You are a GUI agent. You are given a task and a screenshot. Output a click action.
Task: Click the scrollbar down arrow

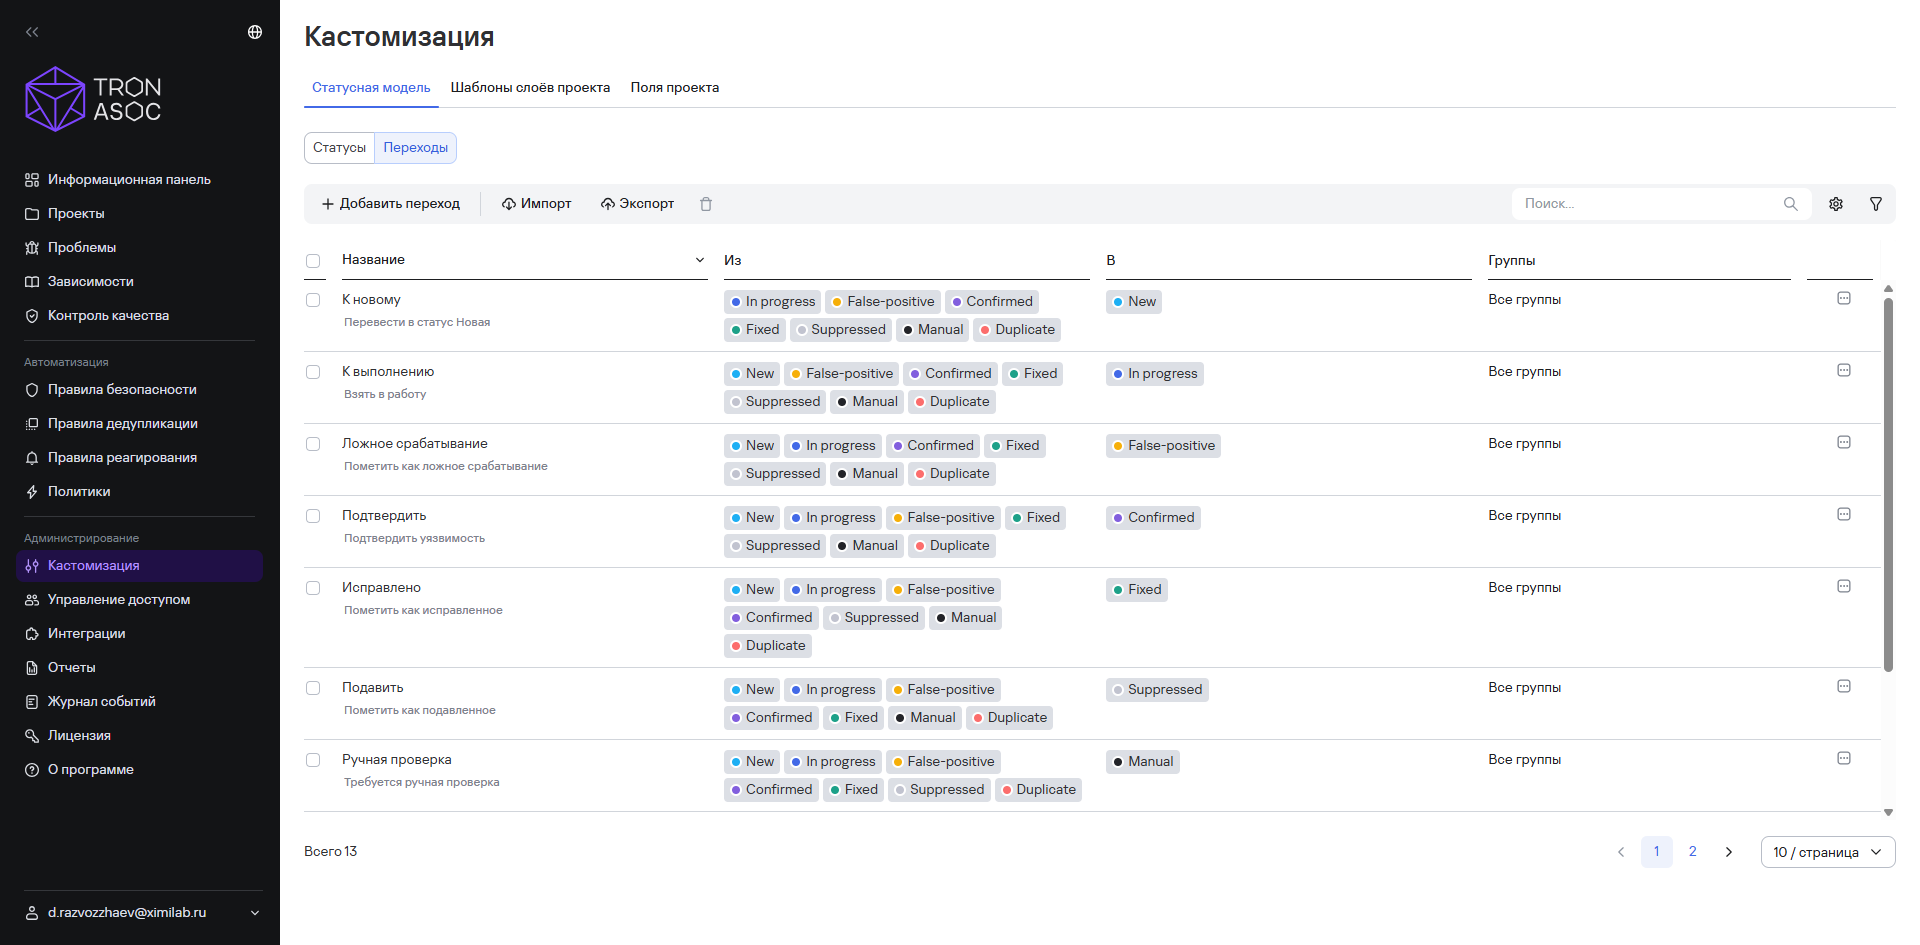click(1888, 813)
